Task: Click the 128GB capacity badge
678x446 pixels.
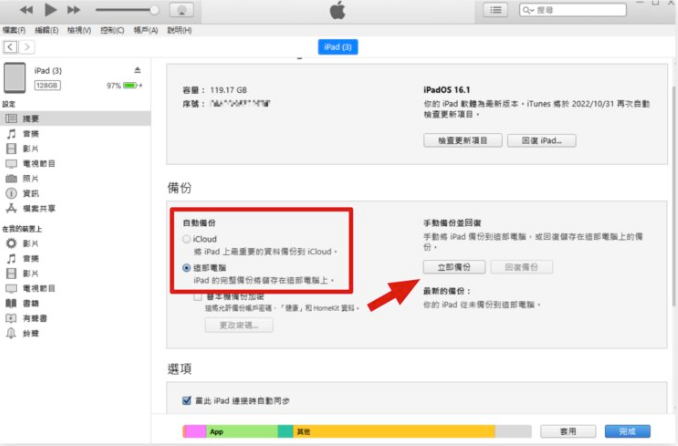Action: click(x=47, y=85)
